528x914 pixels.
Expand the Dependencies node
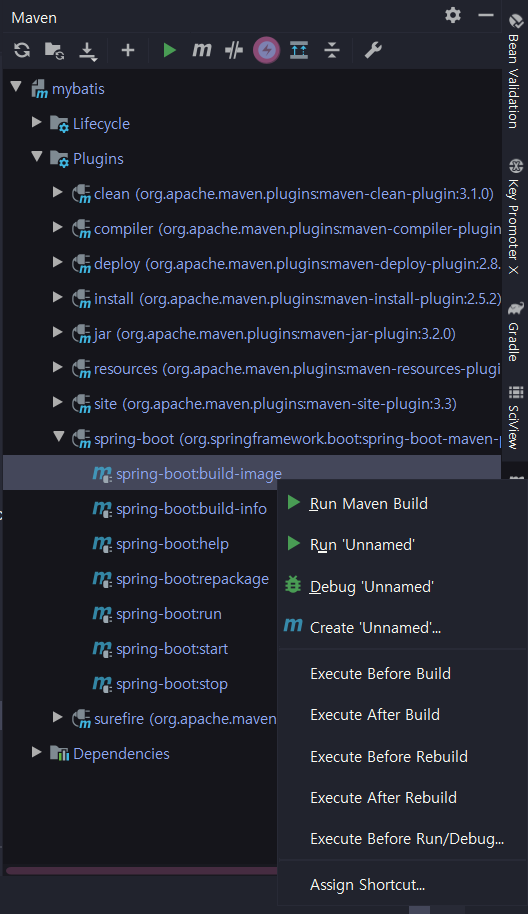pyautogui.click(x=37, y=752)
